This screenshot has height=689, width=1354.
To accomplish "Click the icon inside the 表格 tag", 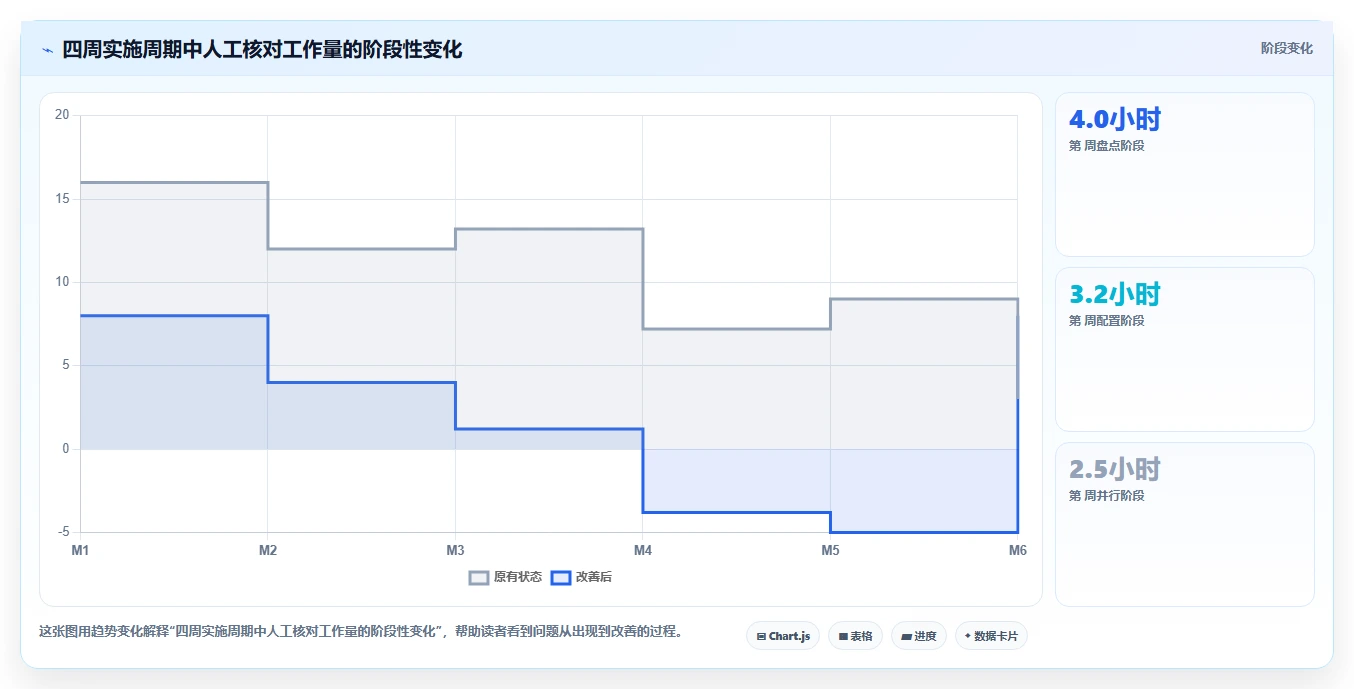I will [843, 636].
